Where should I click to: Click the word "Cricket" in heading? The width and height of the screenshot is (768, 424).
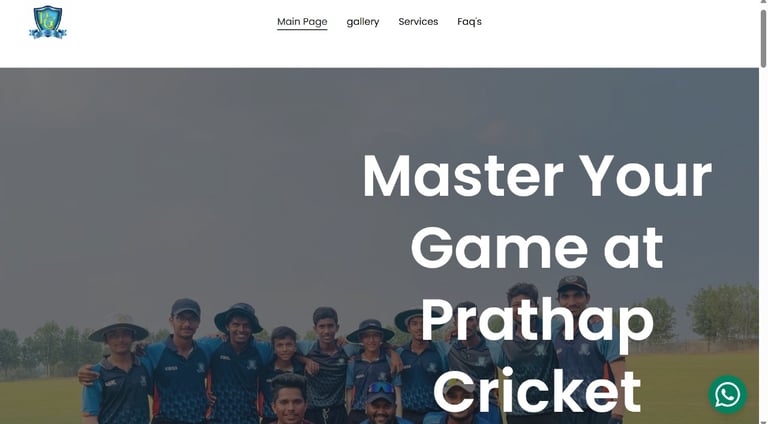tap(537, 392)
